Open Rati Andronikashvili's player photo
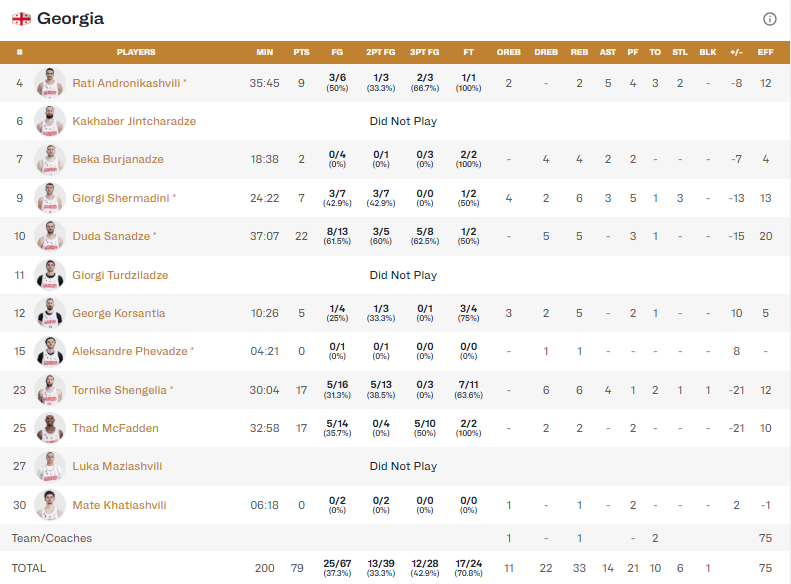Screen dimensions: 791x584 click(49, 83)
